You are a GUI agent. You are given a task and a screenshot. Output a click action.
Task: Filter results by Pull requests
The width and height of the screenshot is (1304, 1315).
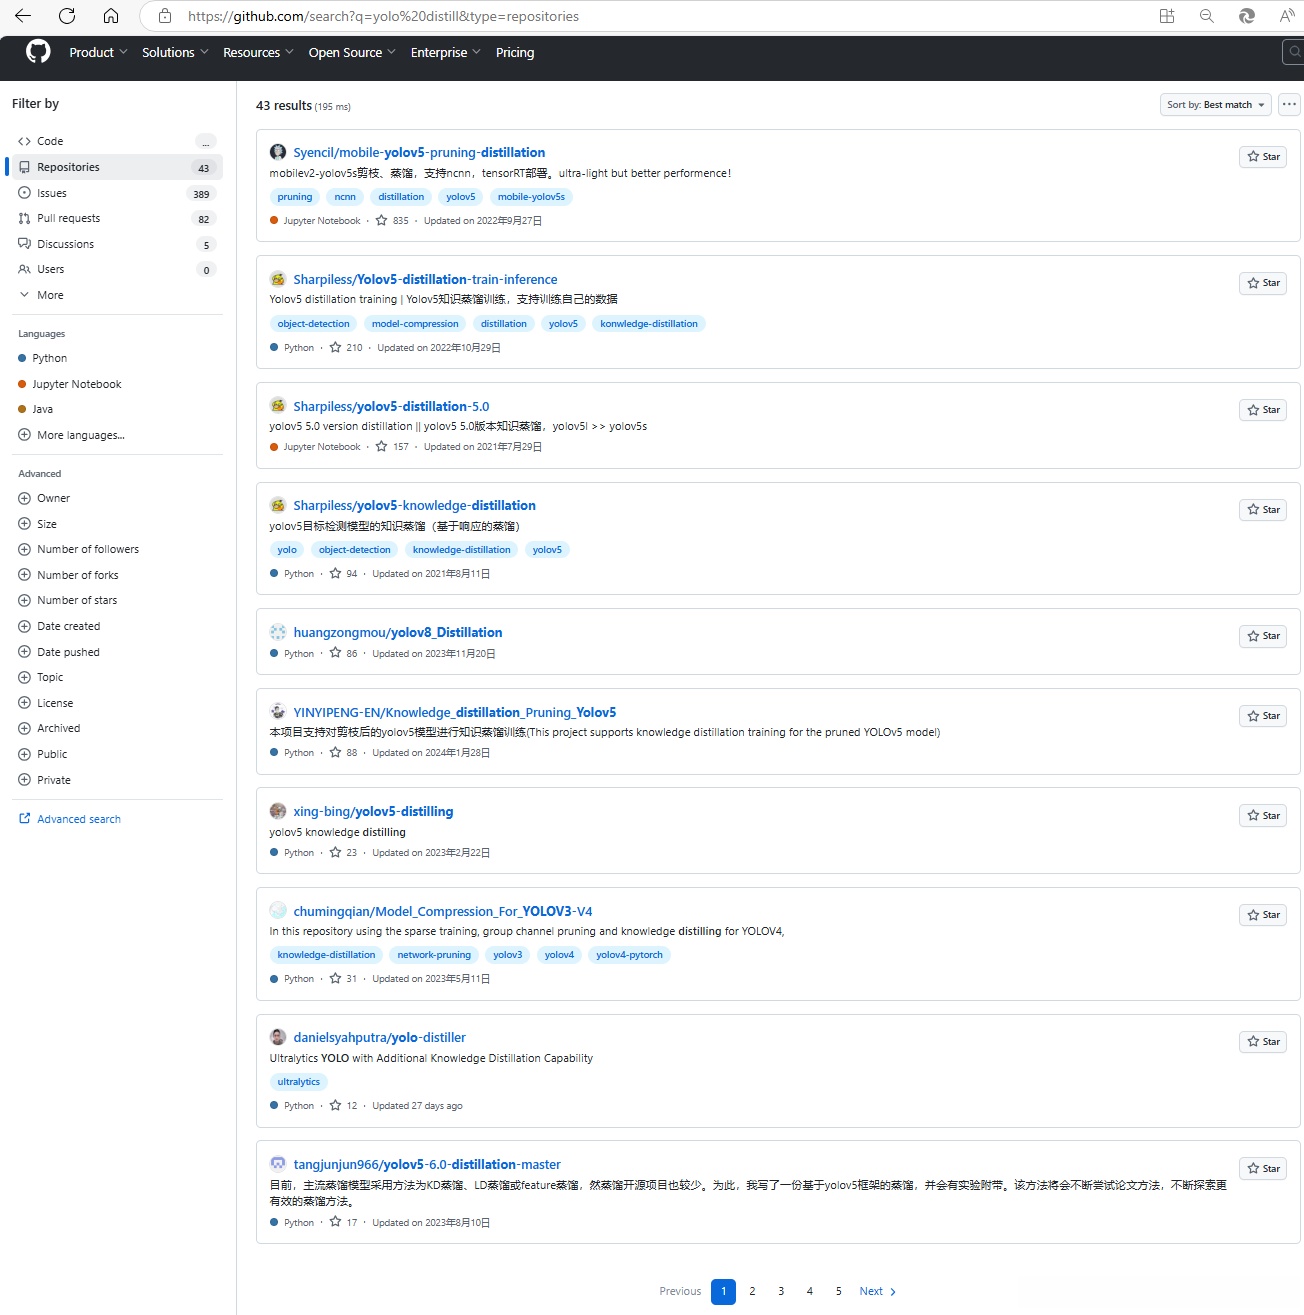click(x=116, y=218)
